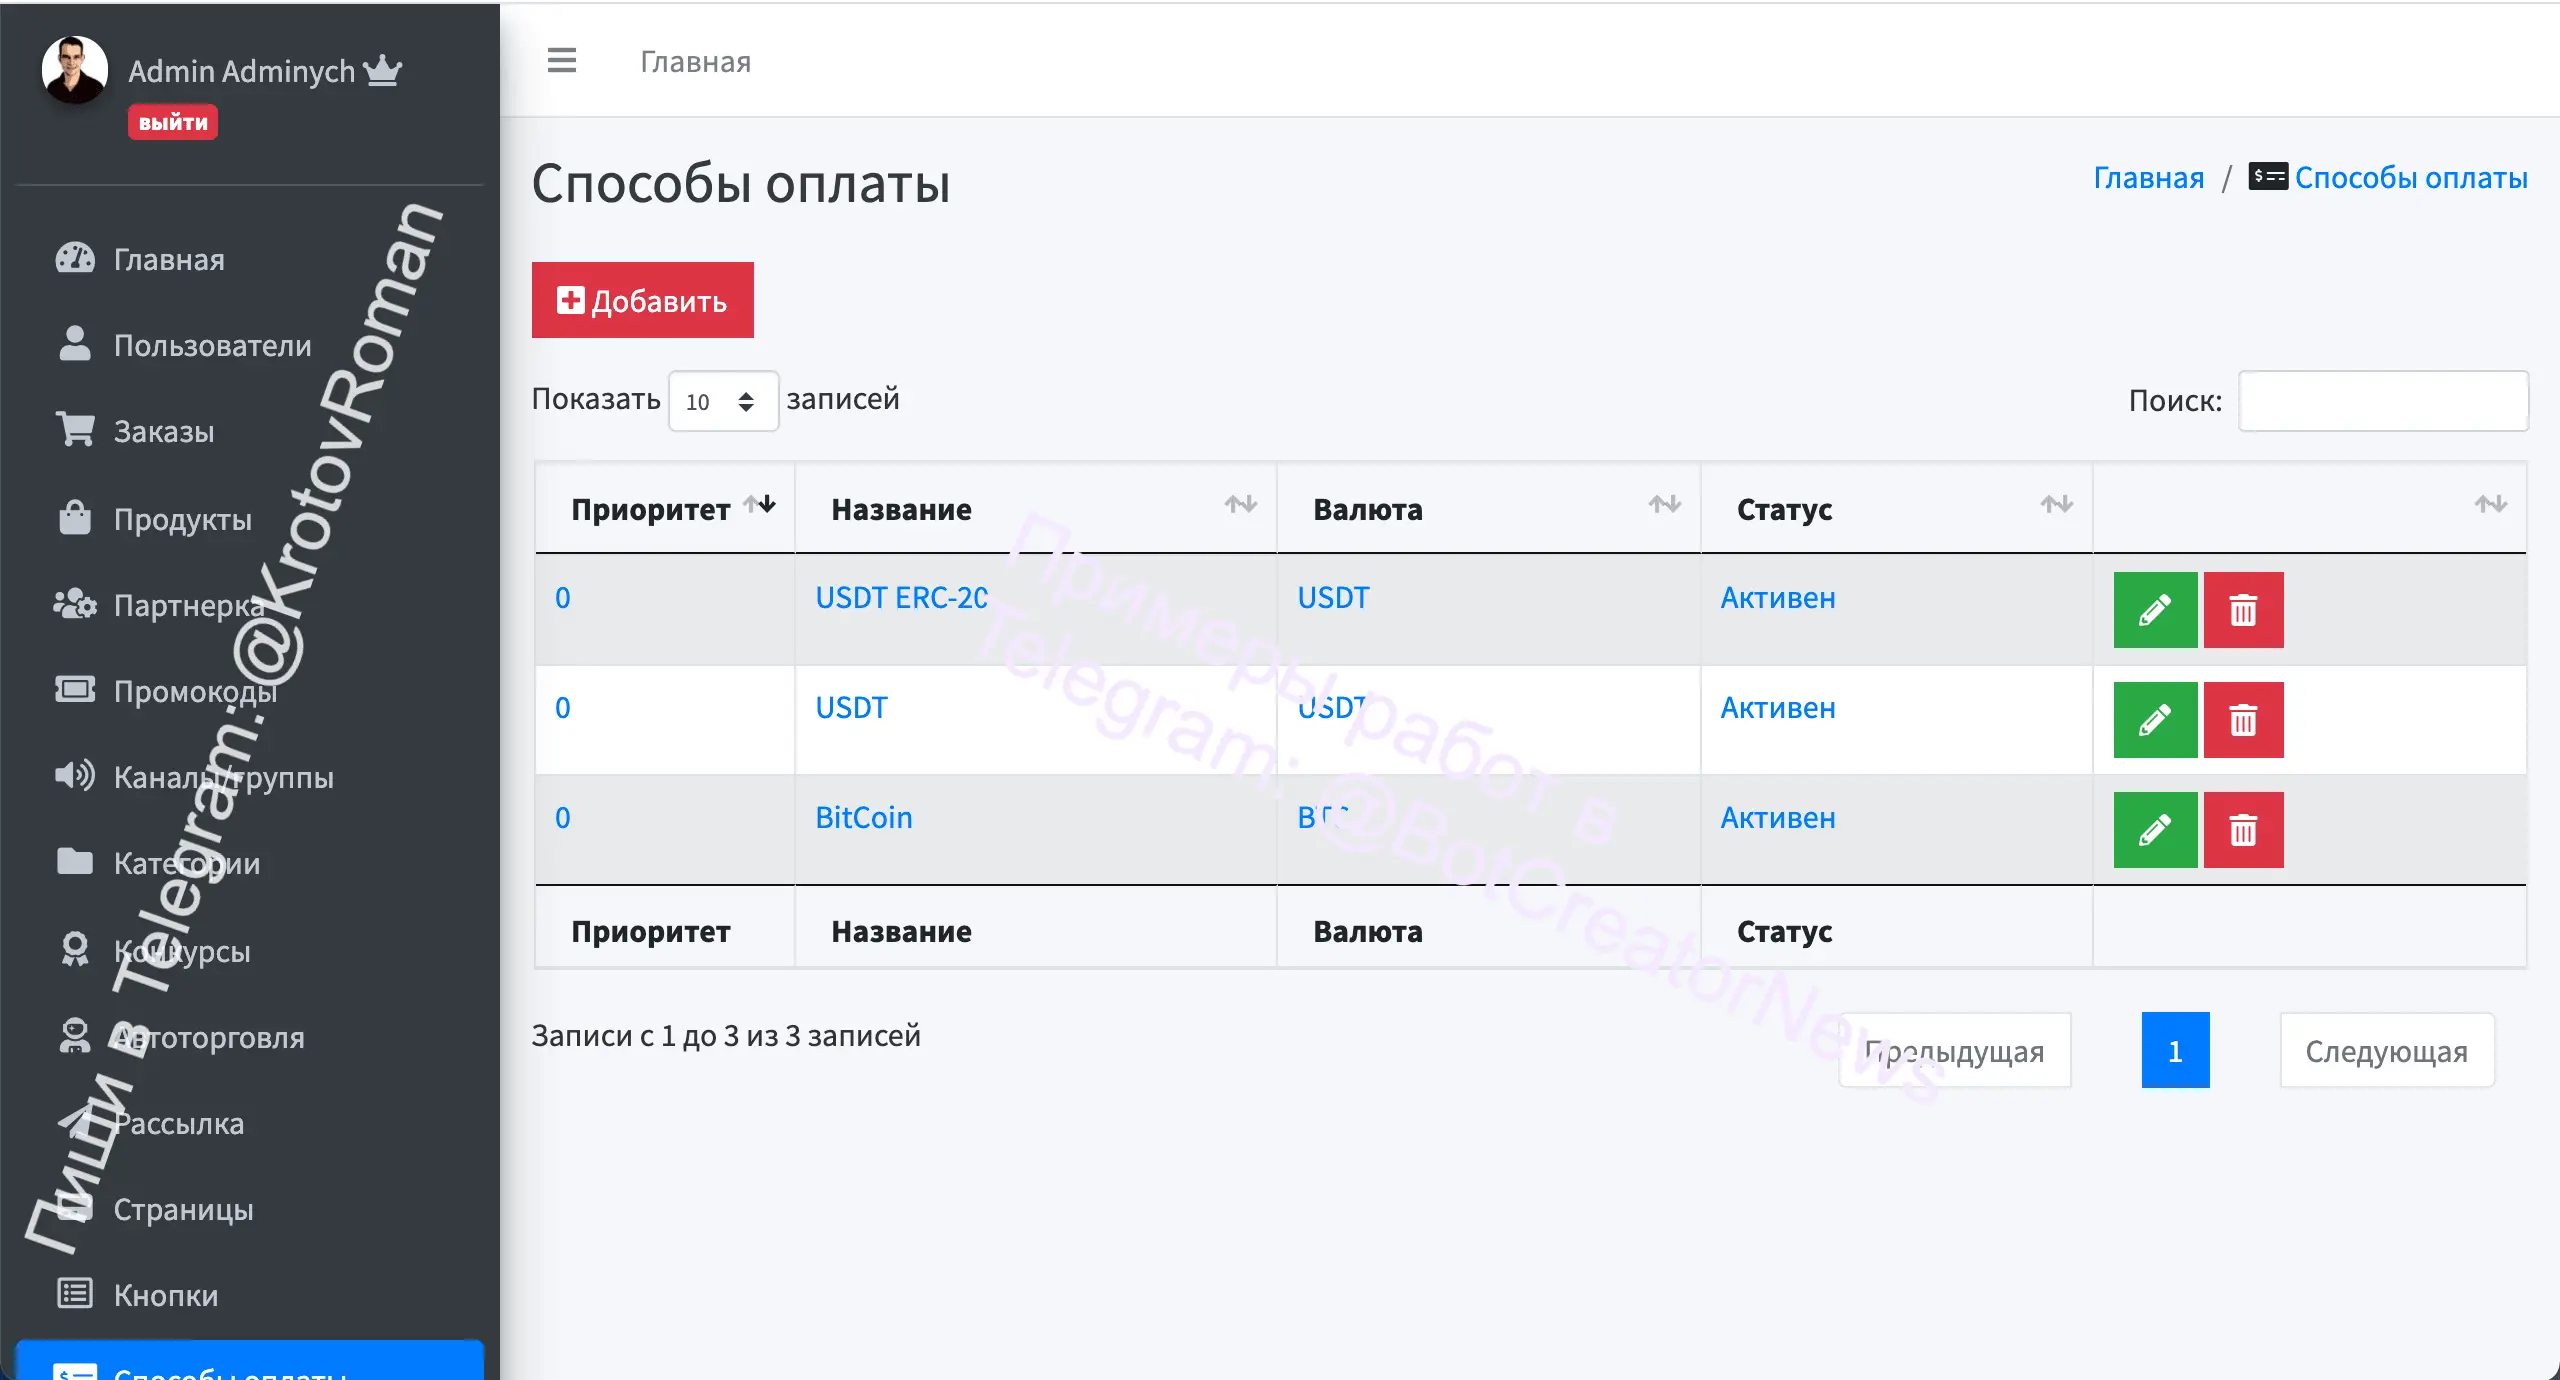2560x1380 pixels.
Task: Open the Пользователи user icon
Action: coord(75,344)
